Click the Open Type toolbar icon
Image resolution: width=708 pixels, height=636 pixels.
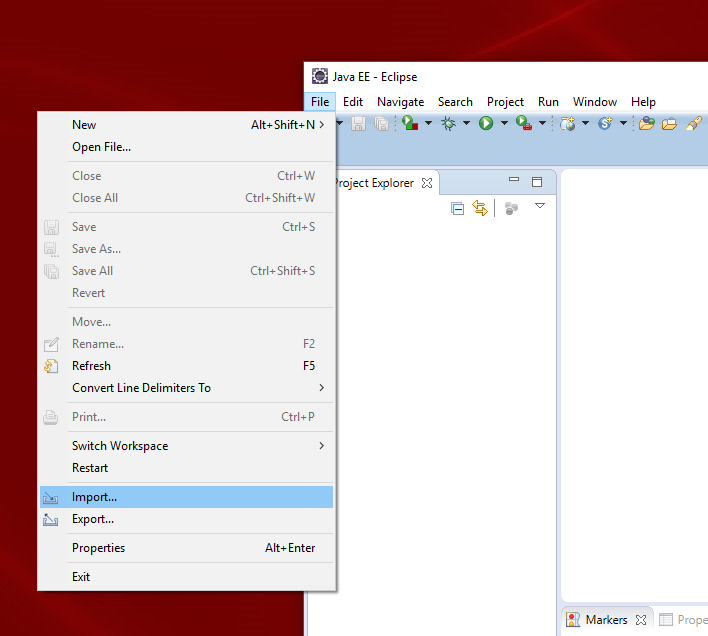(646, 124)
